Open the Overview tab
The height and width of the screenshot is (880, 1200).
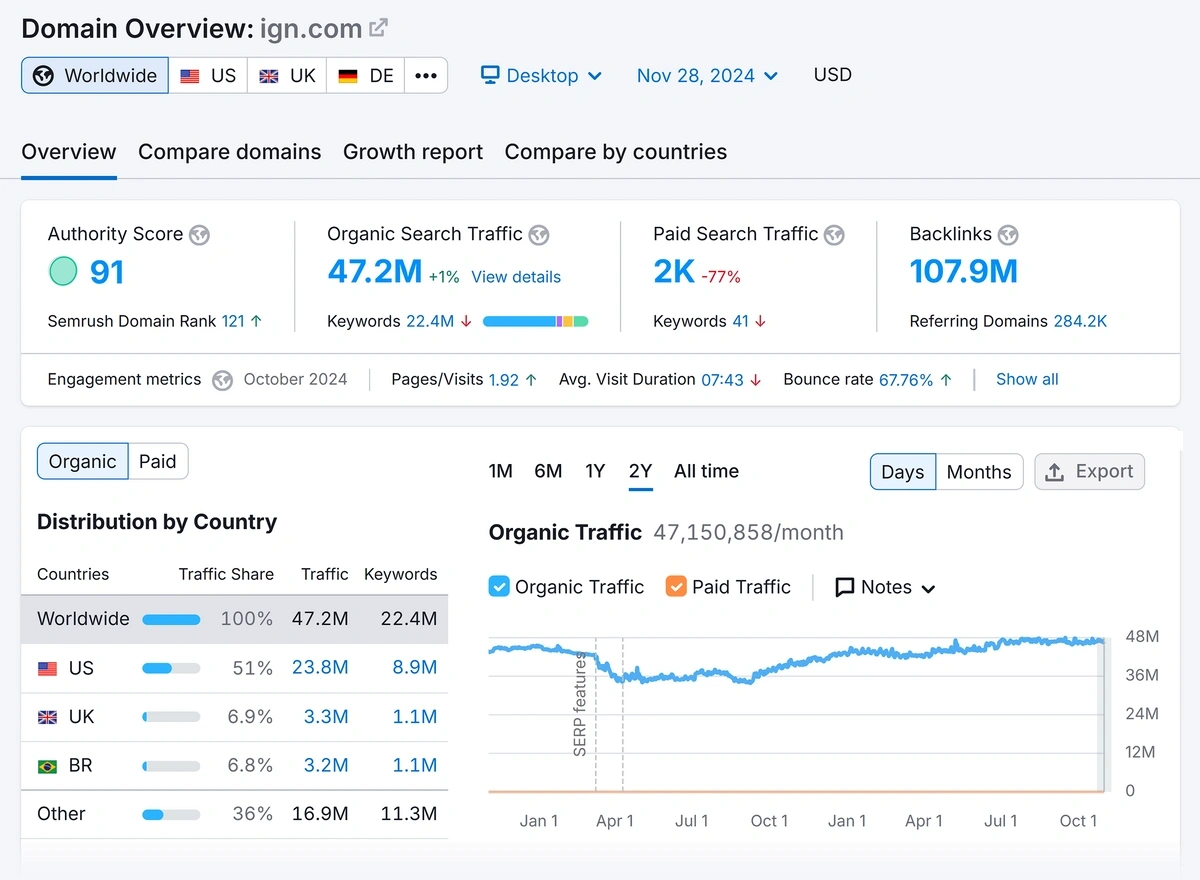[x=69, y=152]
